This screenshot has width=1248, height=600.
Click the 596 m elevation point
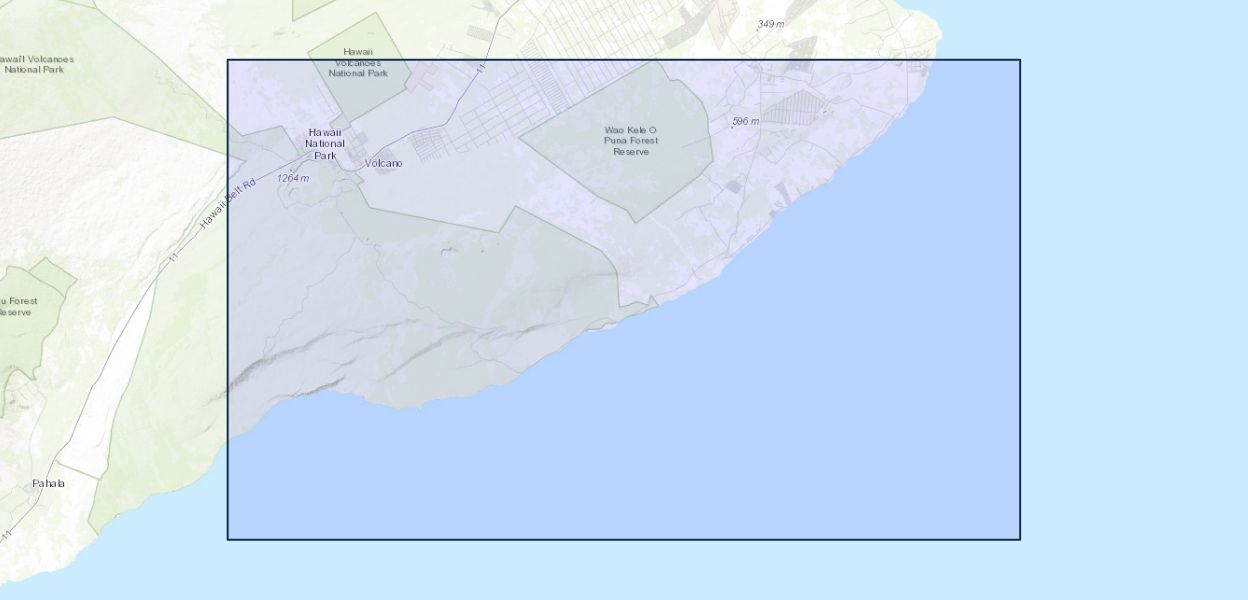click(x=745, y=122)
